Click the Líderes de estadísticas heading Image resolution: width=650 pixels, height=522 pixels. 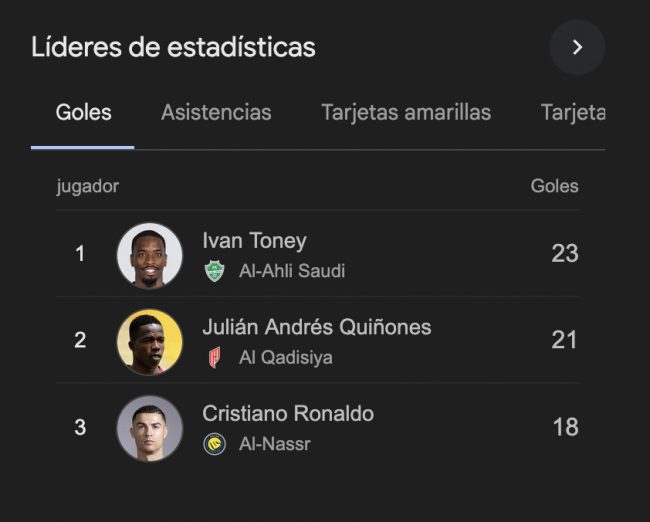(173, 47)
